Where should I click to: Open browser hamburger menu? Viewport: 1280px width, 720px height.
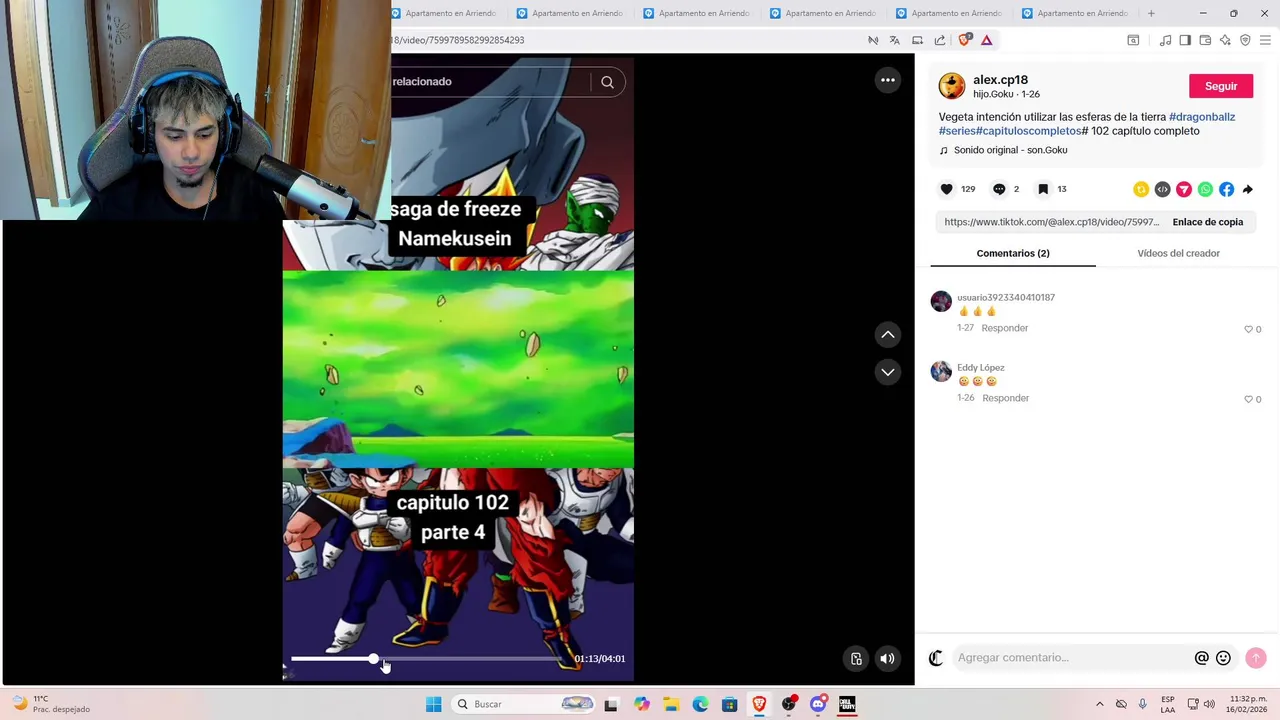pos(1265,40)
